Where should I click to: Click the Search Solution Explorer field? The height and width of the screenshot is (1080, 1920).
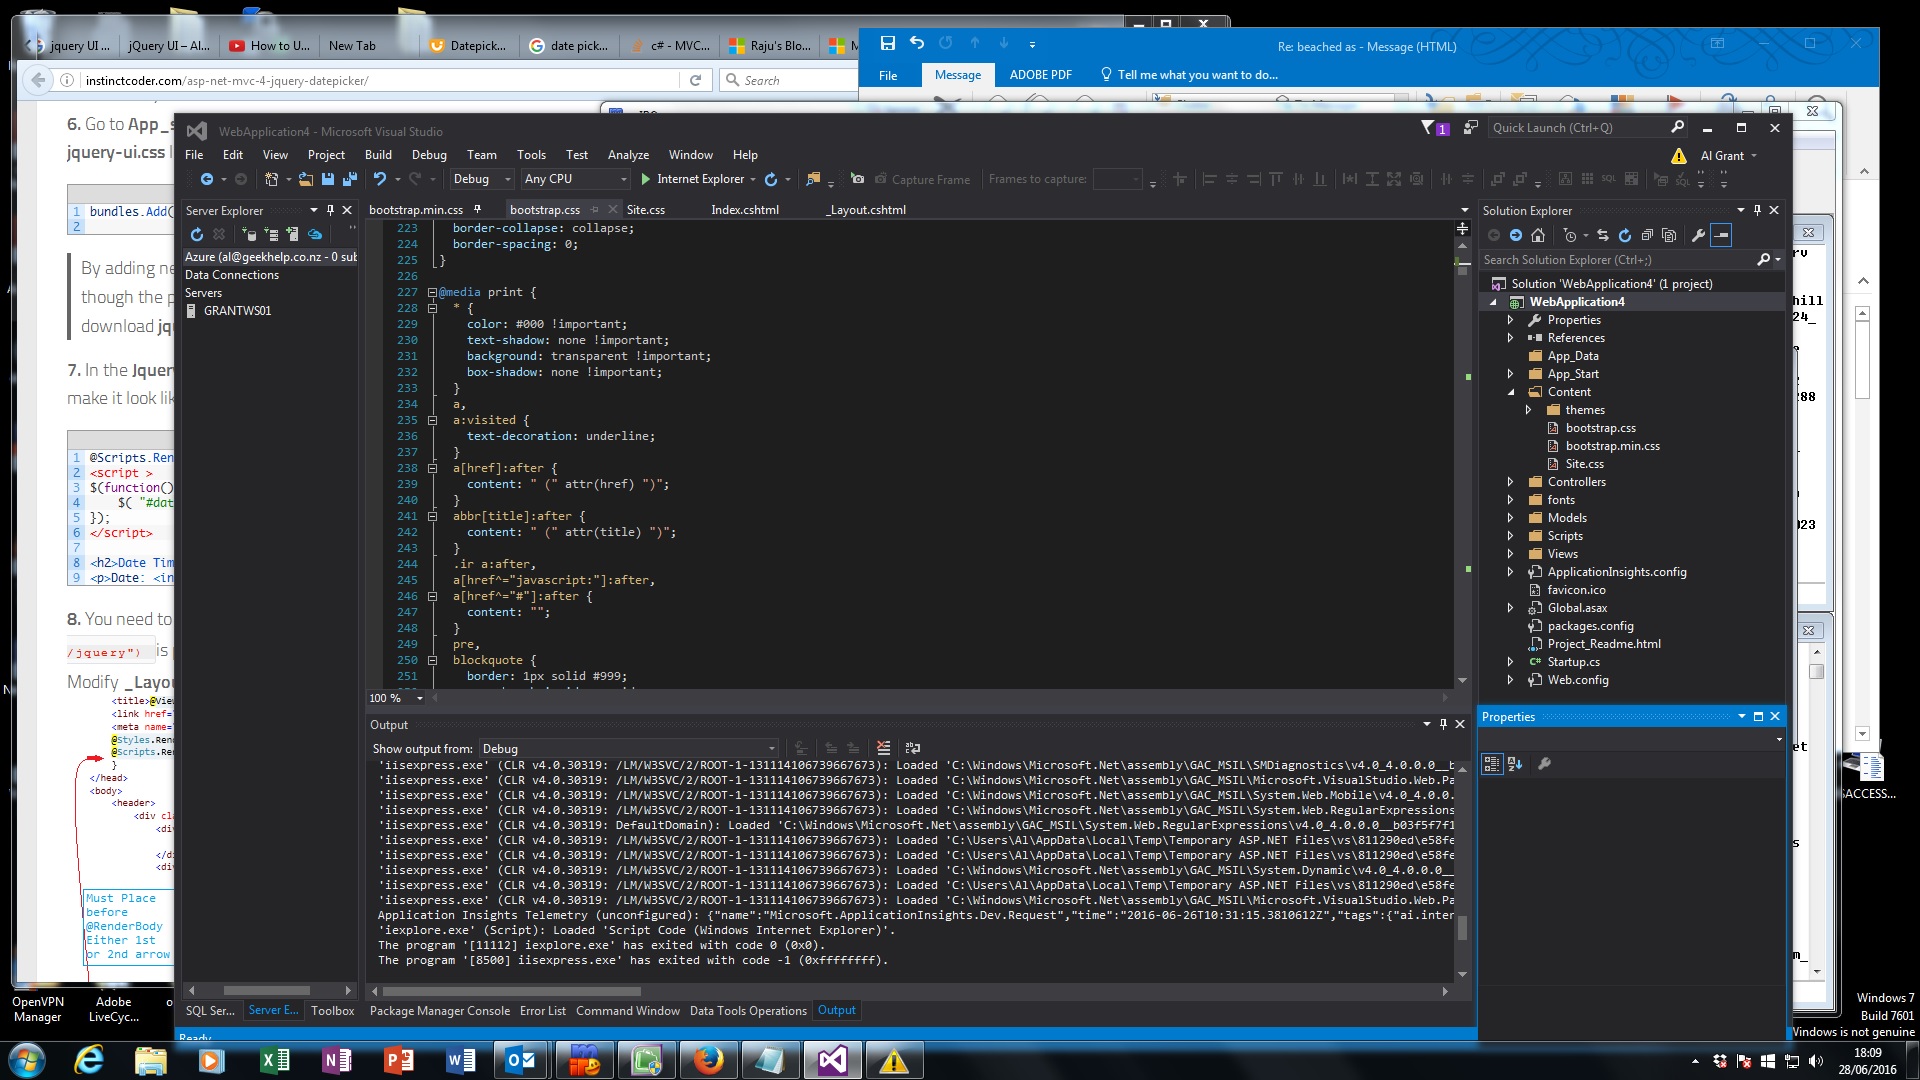pos(1619,260)
